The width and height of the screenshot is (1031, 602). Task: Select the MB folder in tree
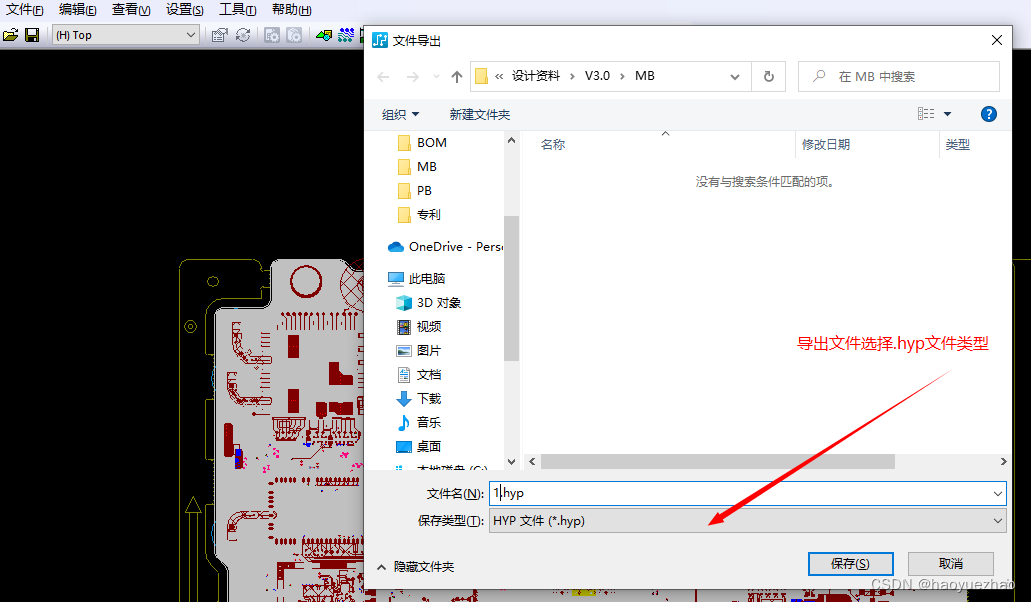418,167
